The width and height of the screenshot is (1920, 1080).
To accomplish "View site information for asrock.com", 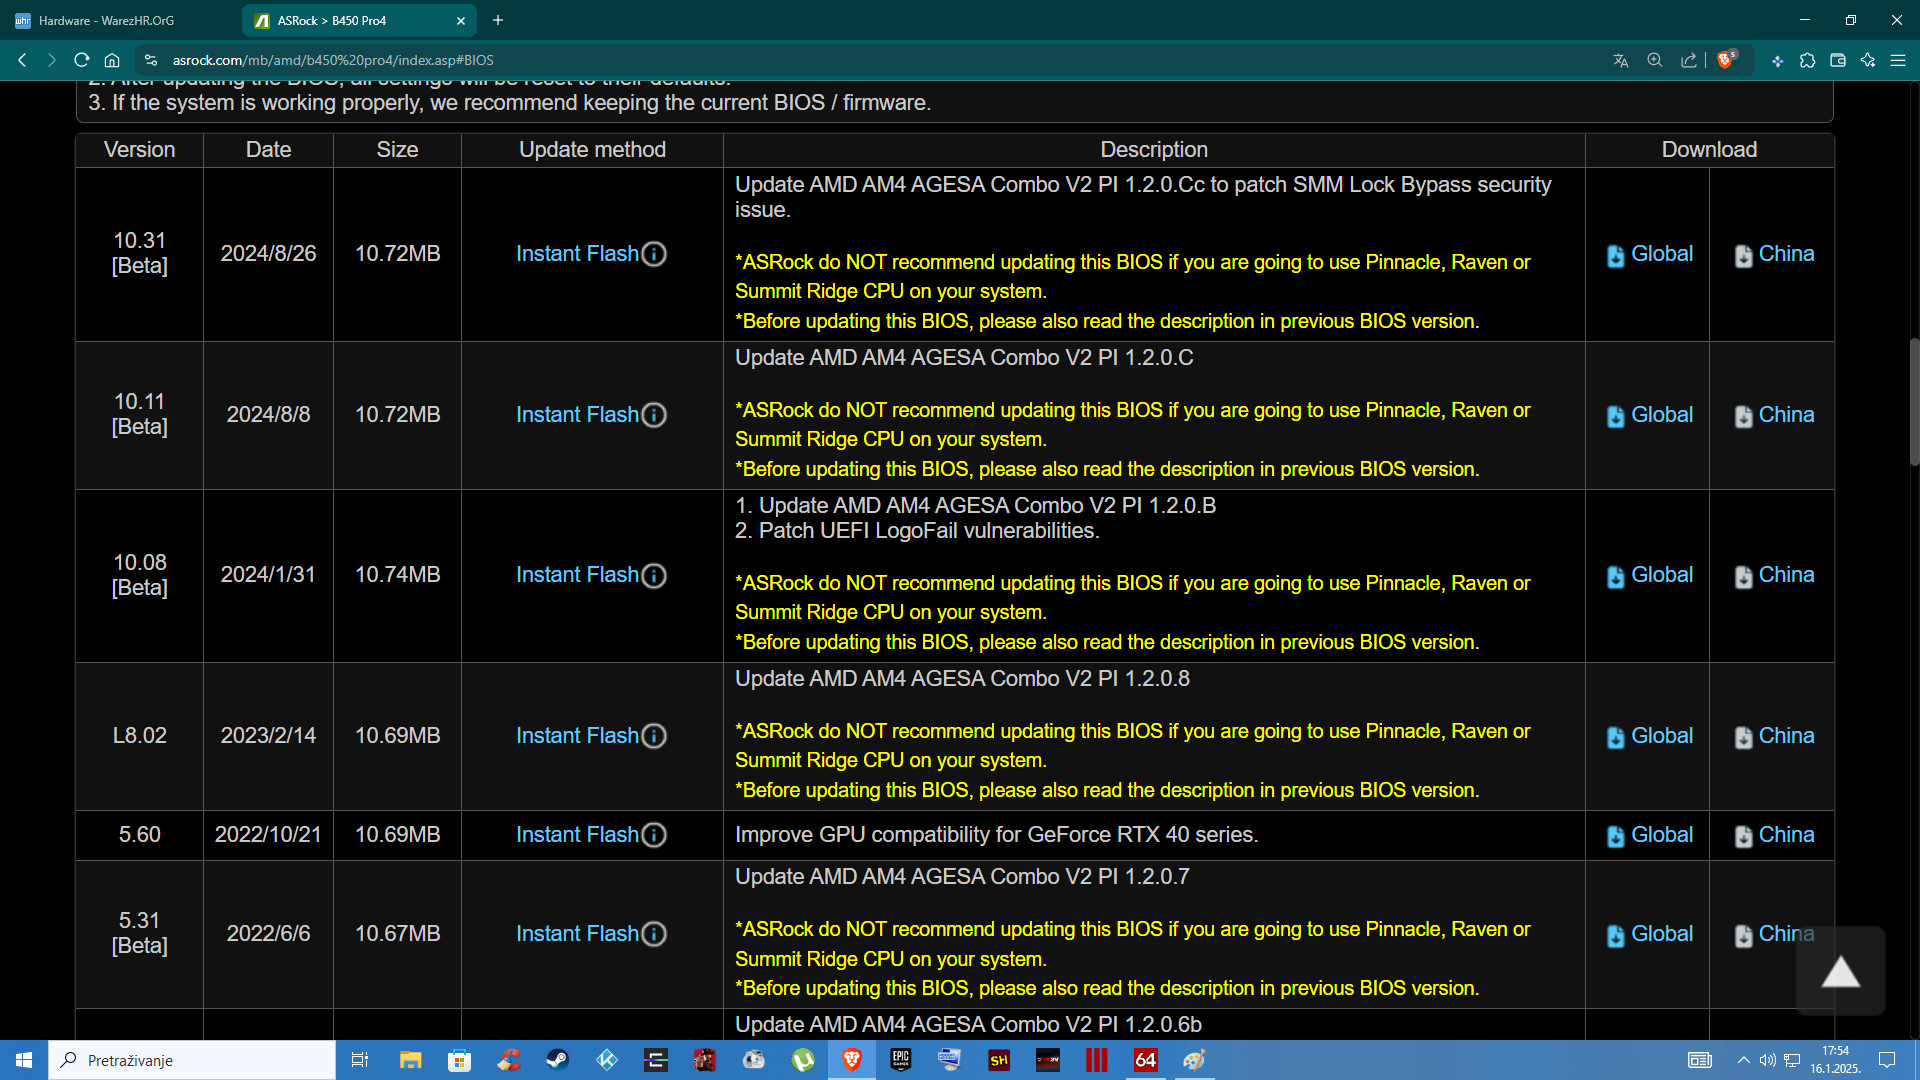I will [151, 60].
